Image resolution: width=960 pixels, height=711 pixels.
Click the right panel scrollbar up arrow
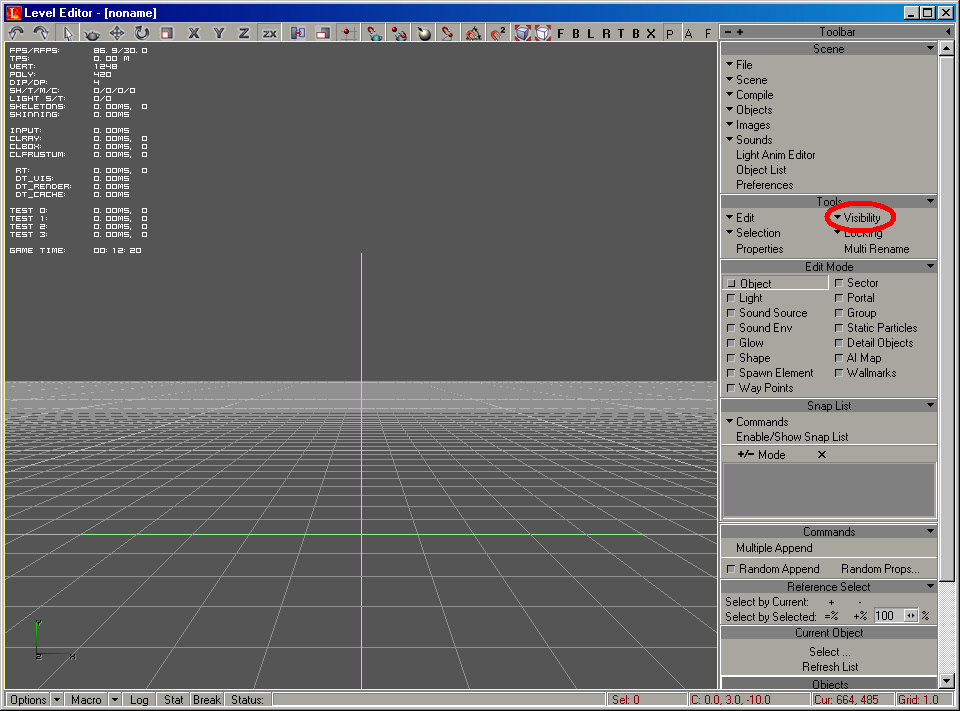pyautogui.click(x=947, y=48)
